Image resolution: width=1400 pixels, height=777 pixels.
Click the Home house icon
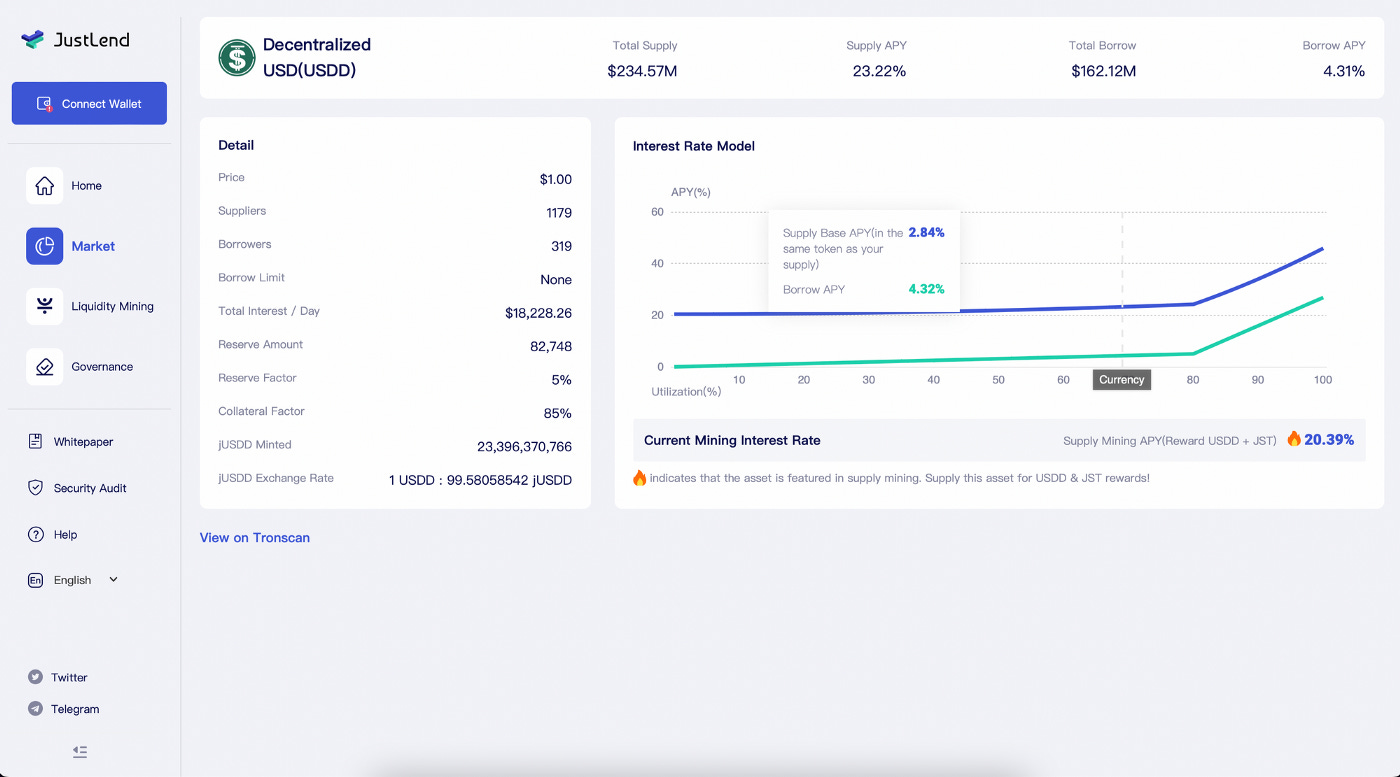tap(44, 186)
